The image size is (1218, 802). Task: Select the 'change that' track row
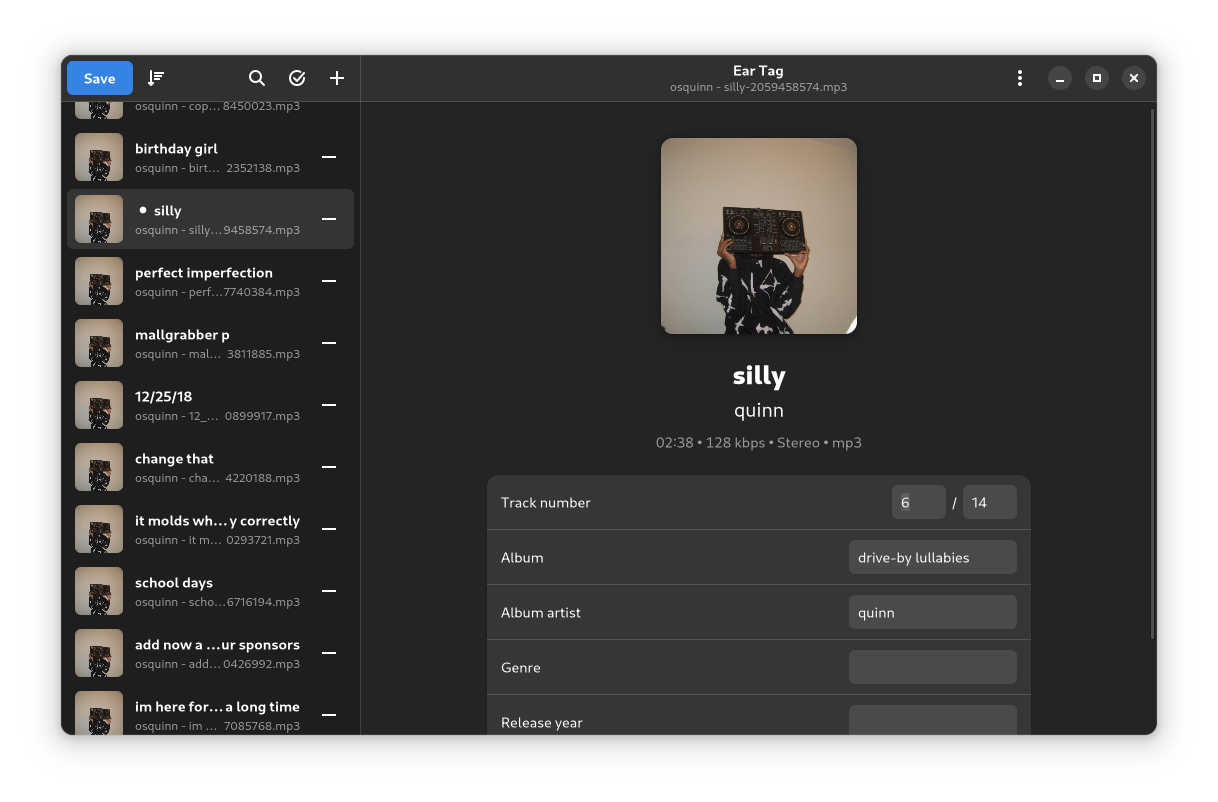coord(210,467)
